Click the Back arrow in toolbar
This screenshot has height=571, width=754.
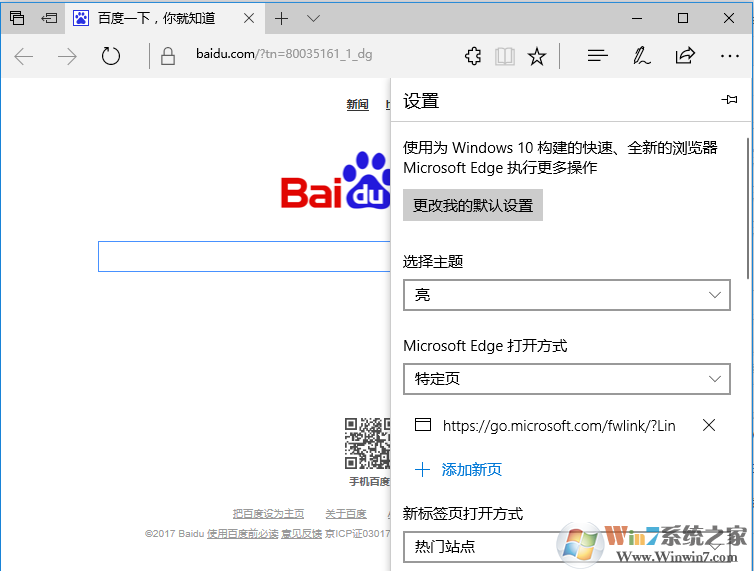(24, 57)
